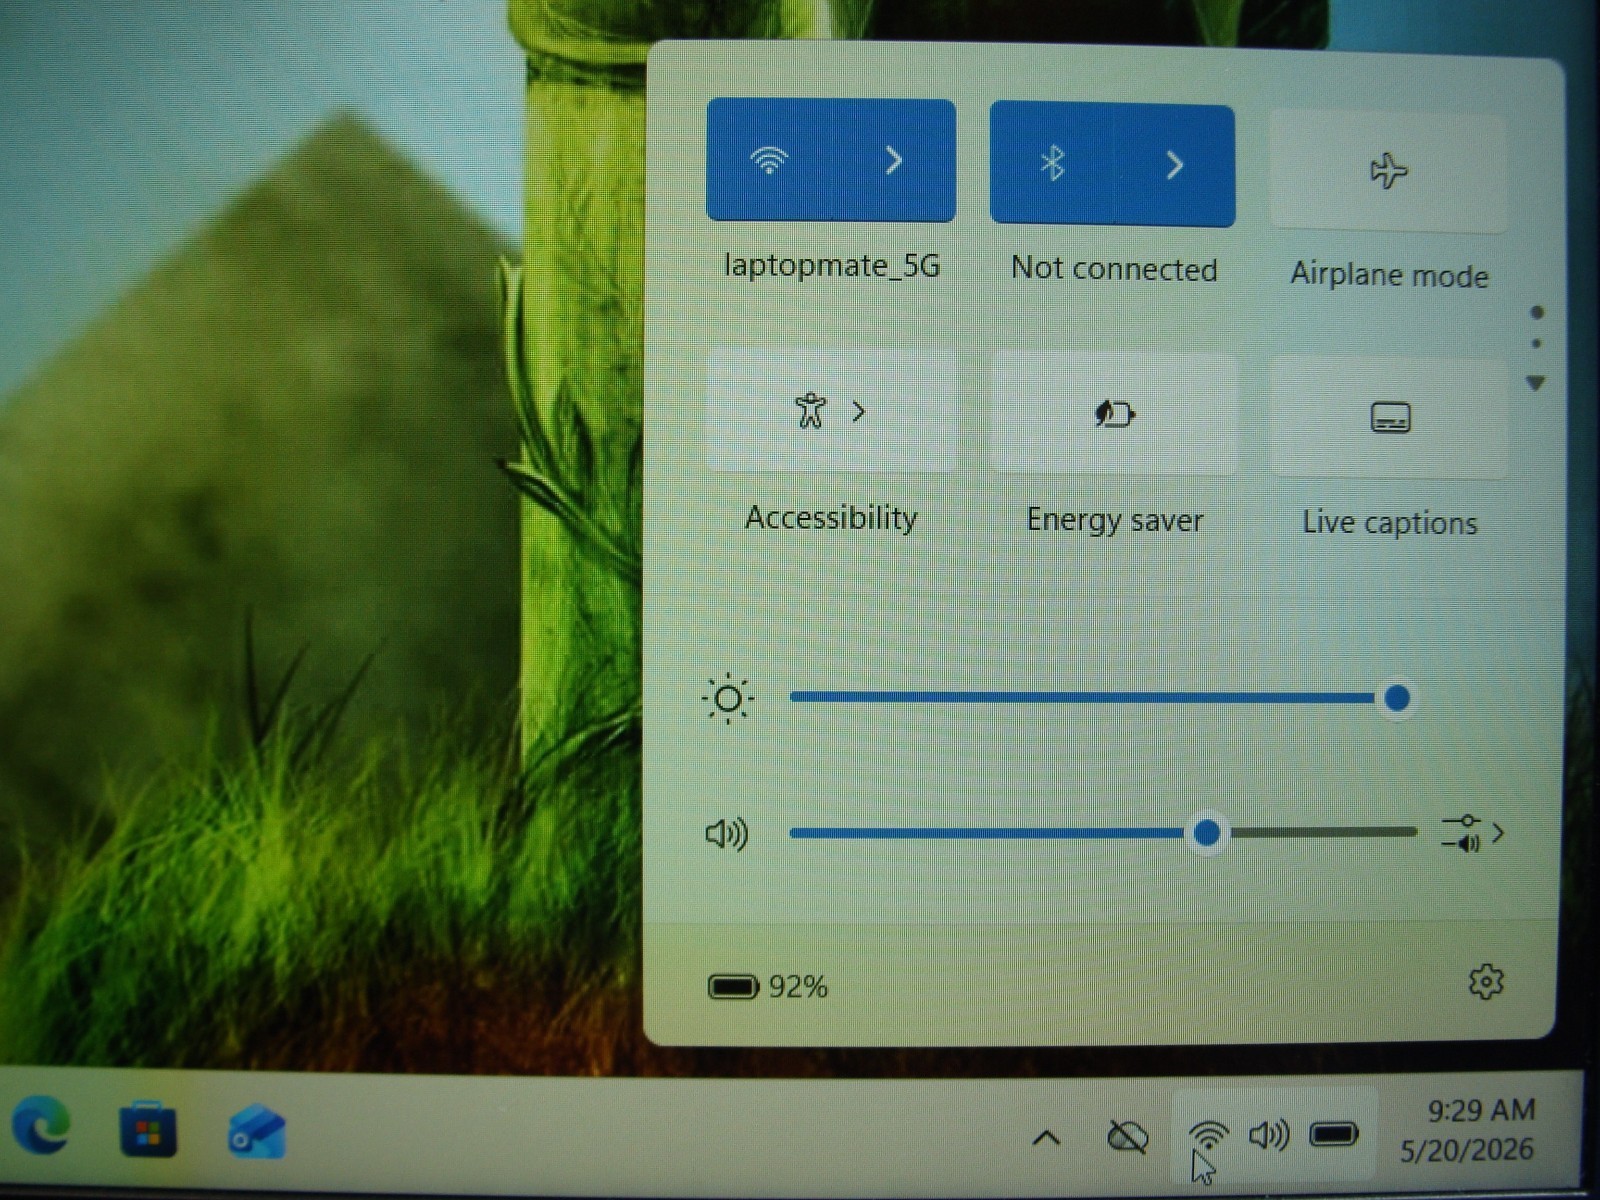Viewport: 1600px width, 1200px height.
Task: Toggle the Bluetooth button
Action: (x=1051, y=164)
